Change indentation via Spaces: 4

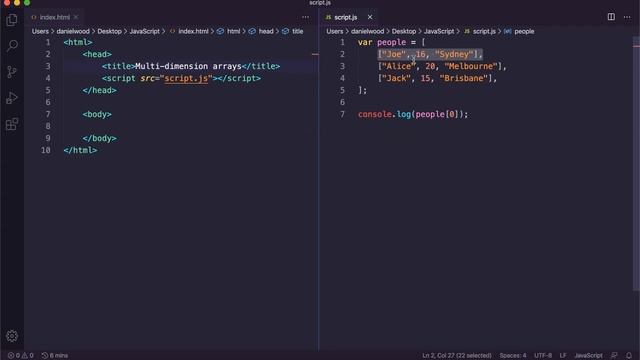(513, 356)
